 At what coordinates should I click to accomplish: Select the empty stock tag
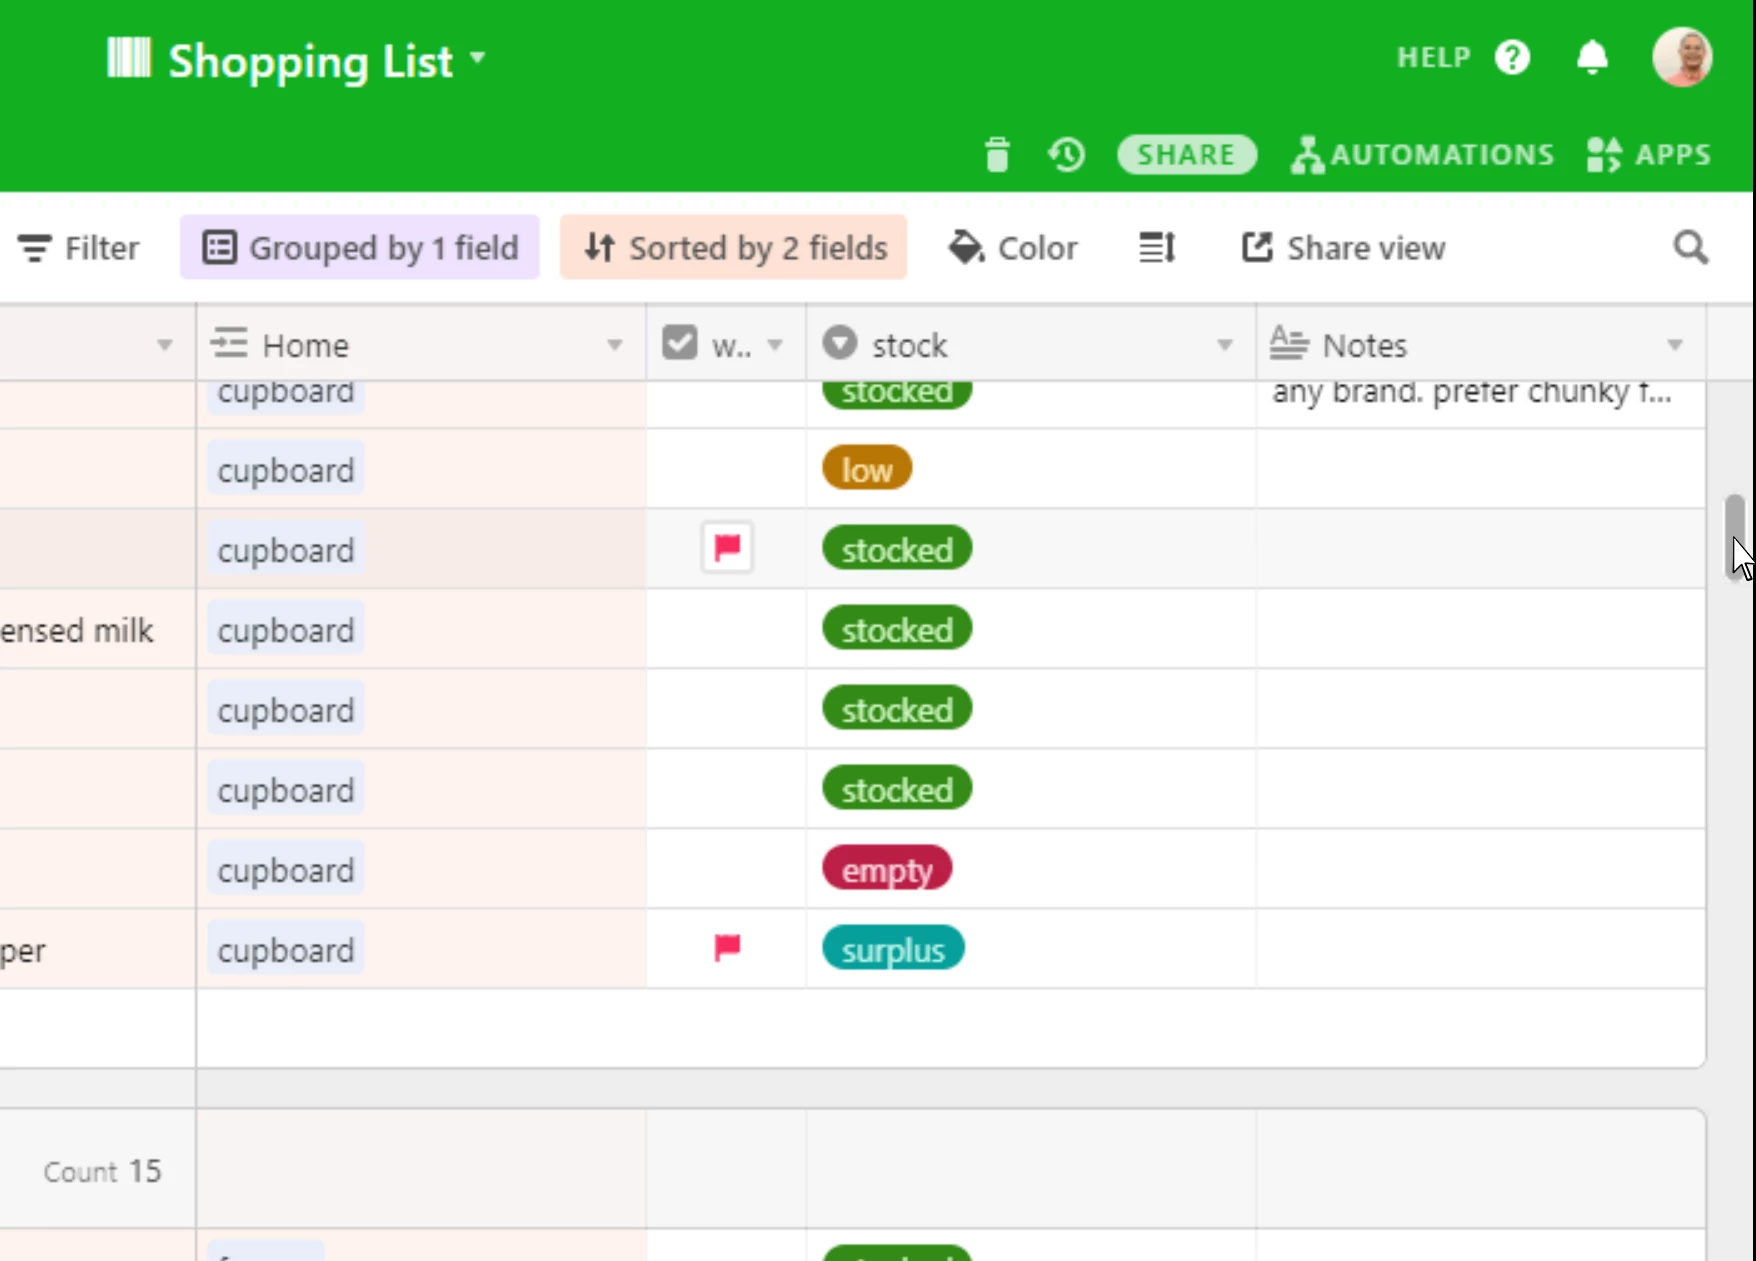click(887, 869)
